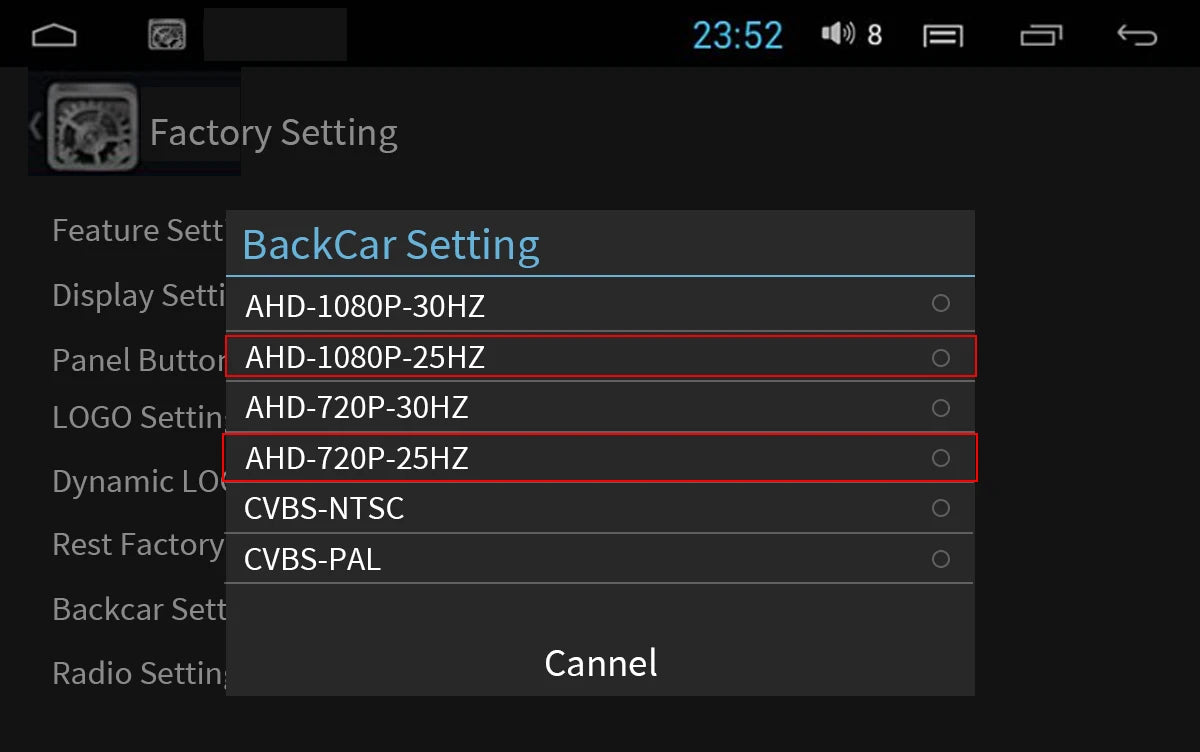The image size is (1200, 752).
Task: Click the Cannel button
Action: coord(601,662)
